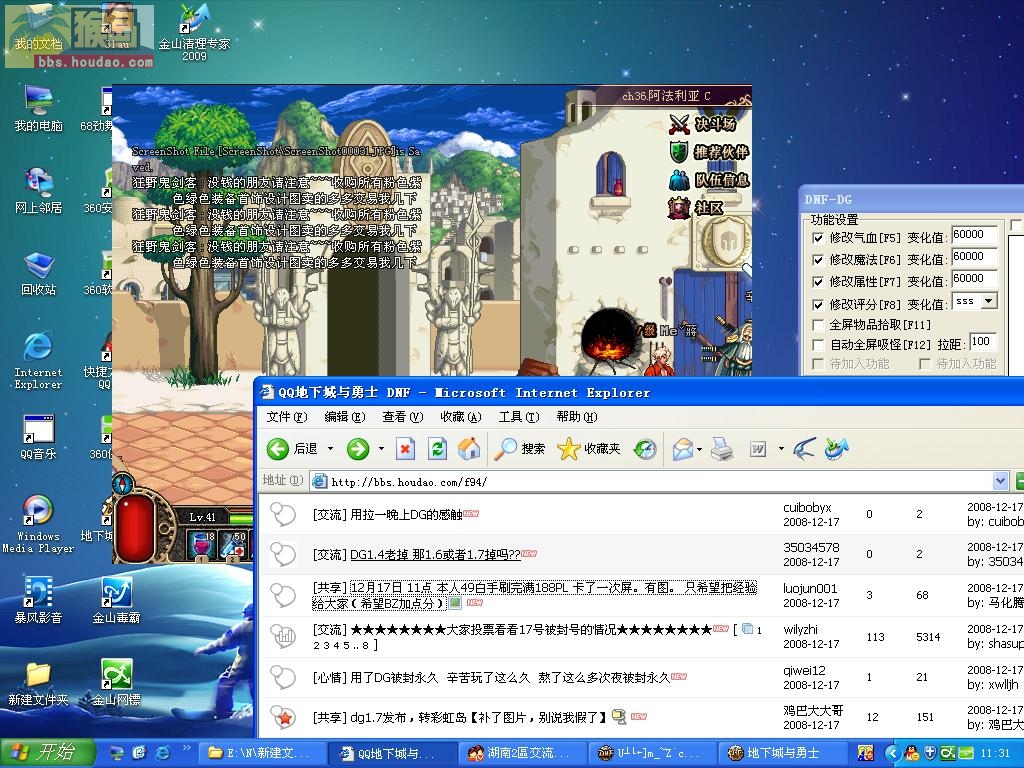Enable 全屏物品拾取[F11] checkbox
1024x768 pixels.
tap(818, 325)
